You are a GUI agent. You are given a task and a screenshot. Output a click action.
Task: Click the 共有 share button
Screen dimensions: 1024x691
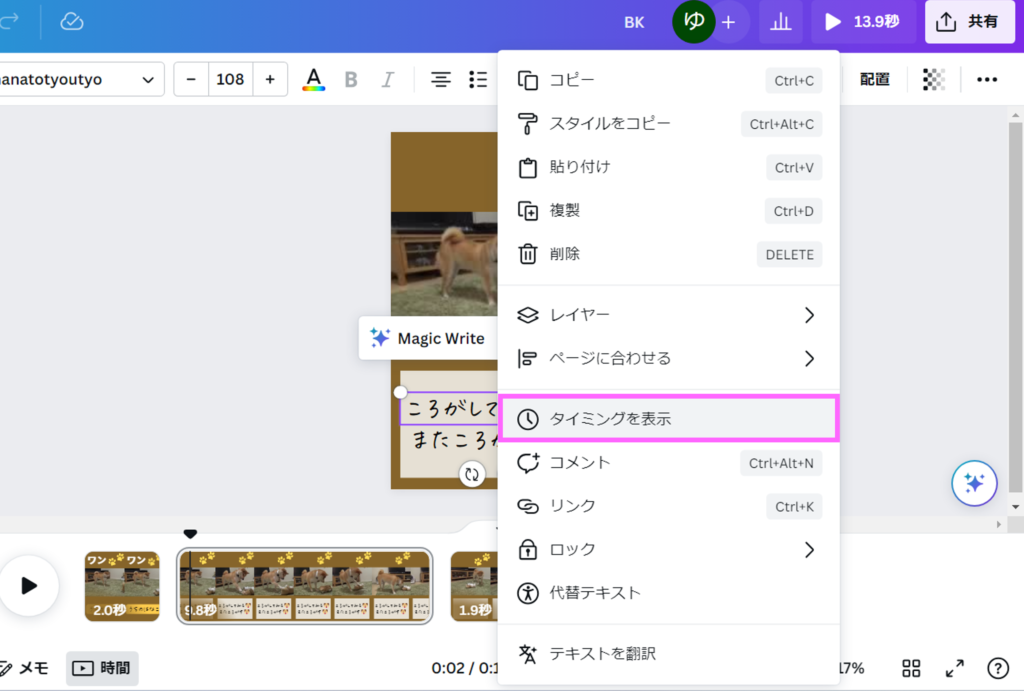click(969, 22)
